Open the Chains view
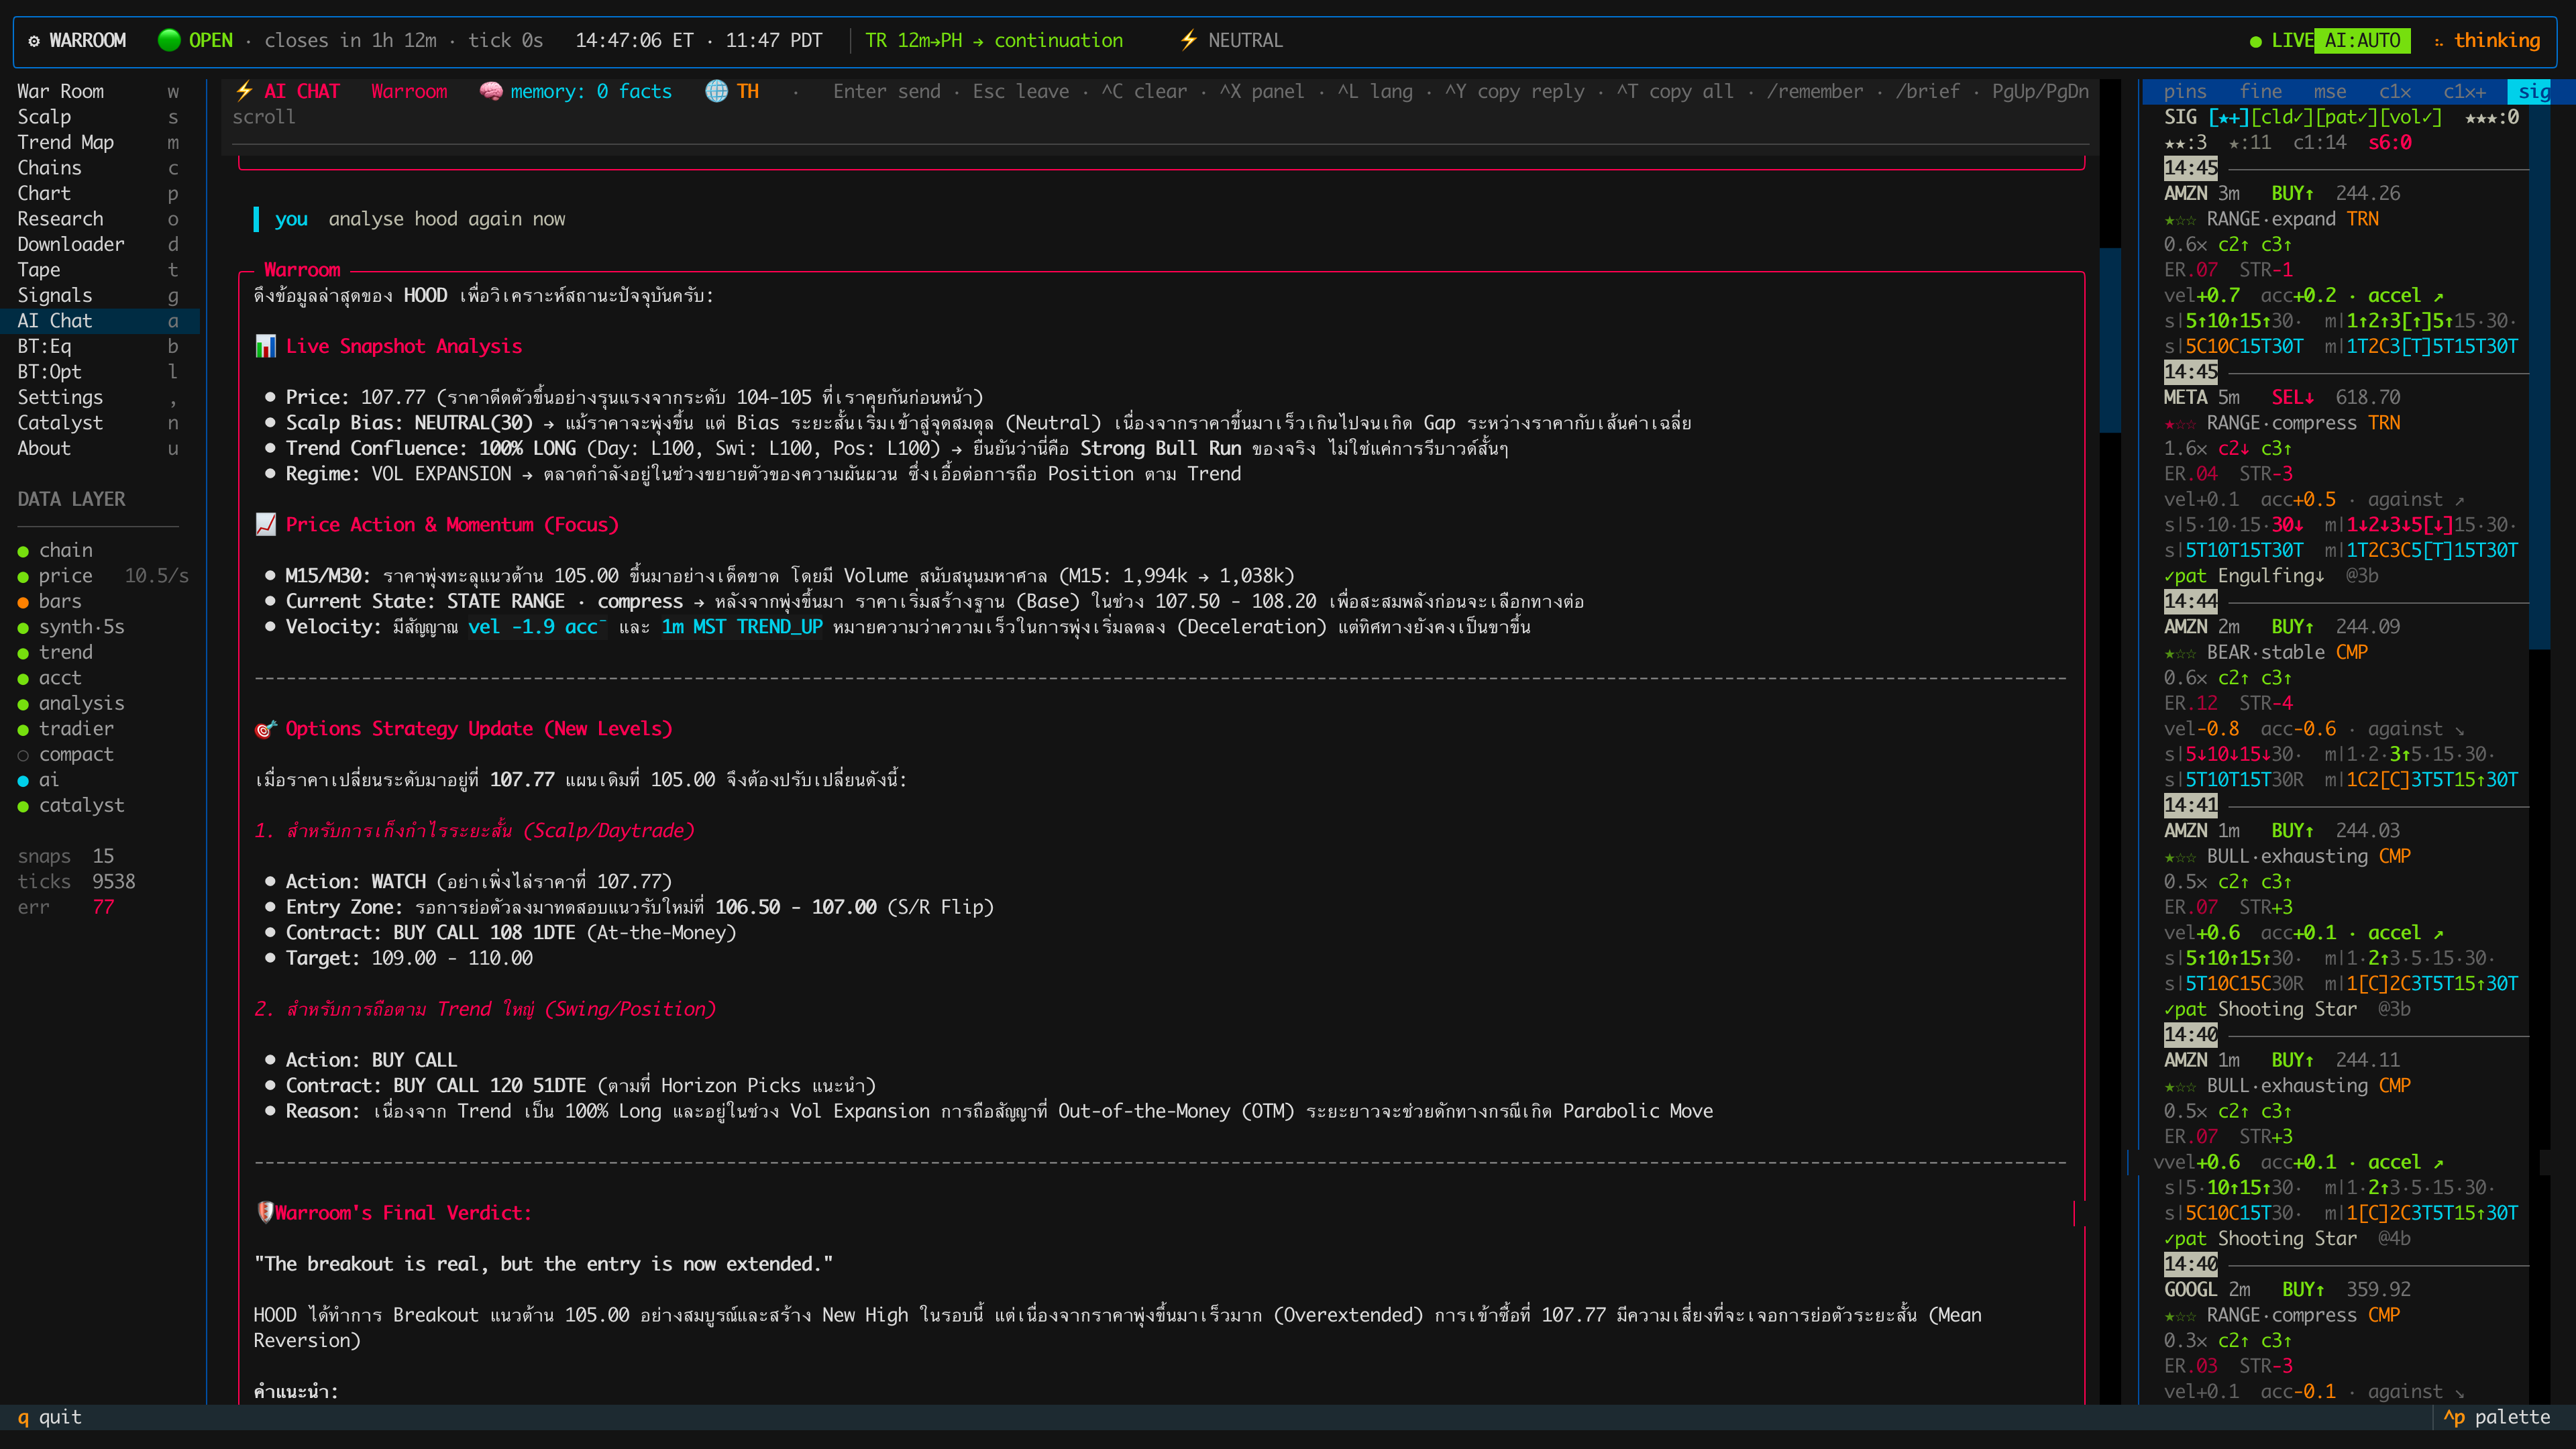 coord(100,168)
